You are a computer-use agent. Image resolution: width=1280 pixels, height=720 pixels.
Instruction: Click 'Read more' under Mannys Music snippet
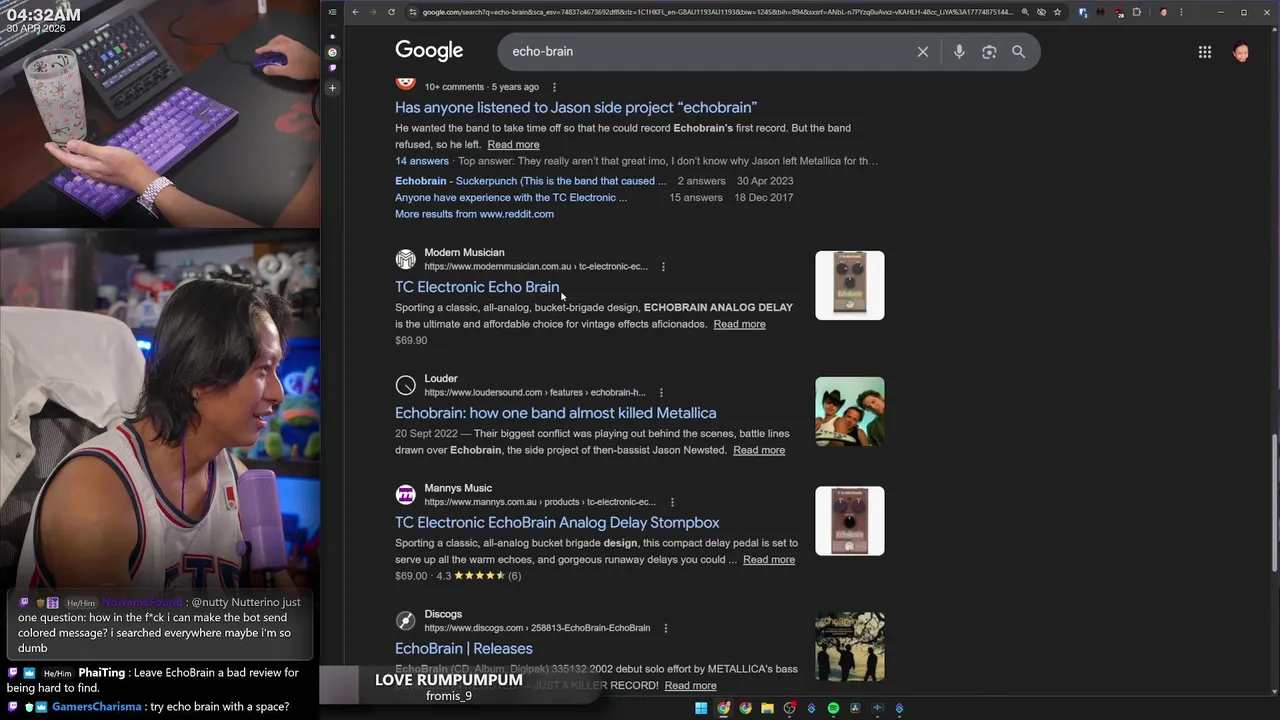769,560
